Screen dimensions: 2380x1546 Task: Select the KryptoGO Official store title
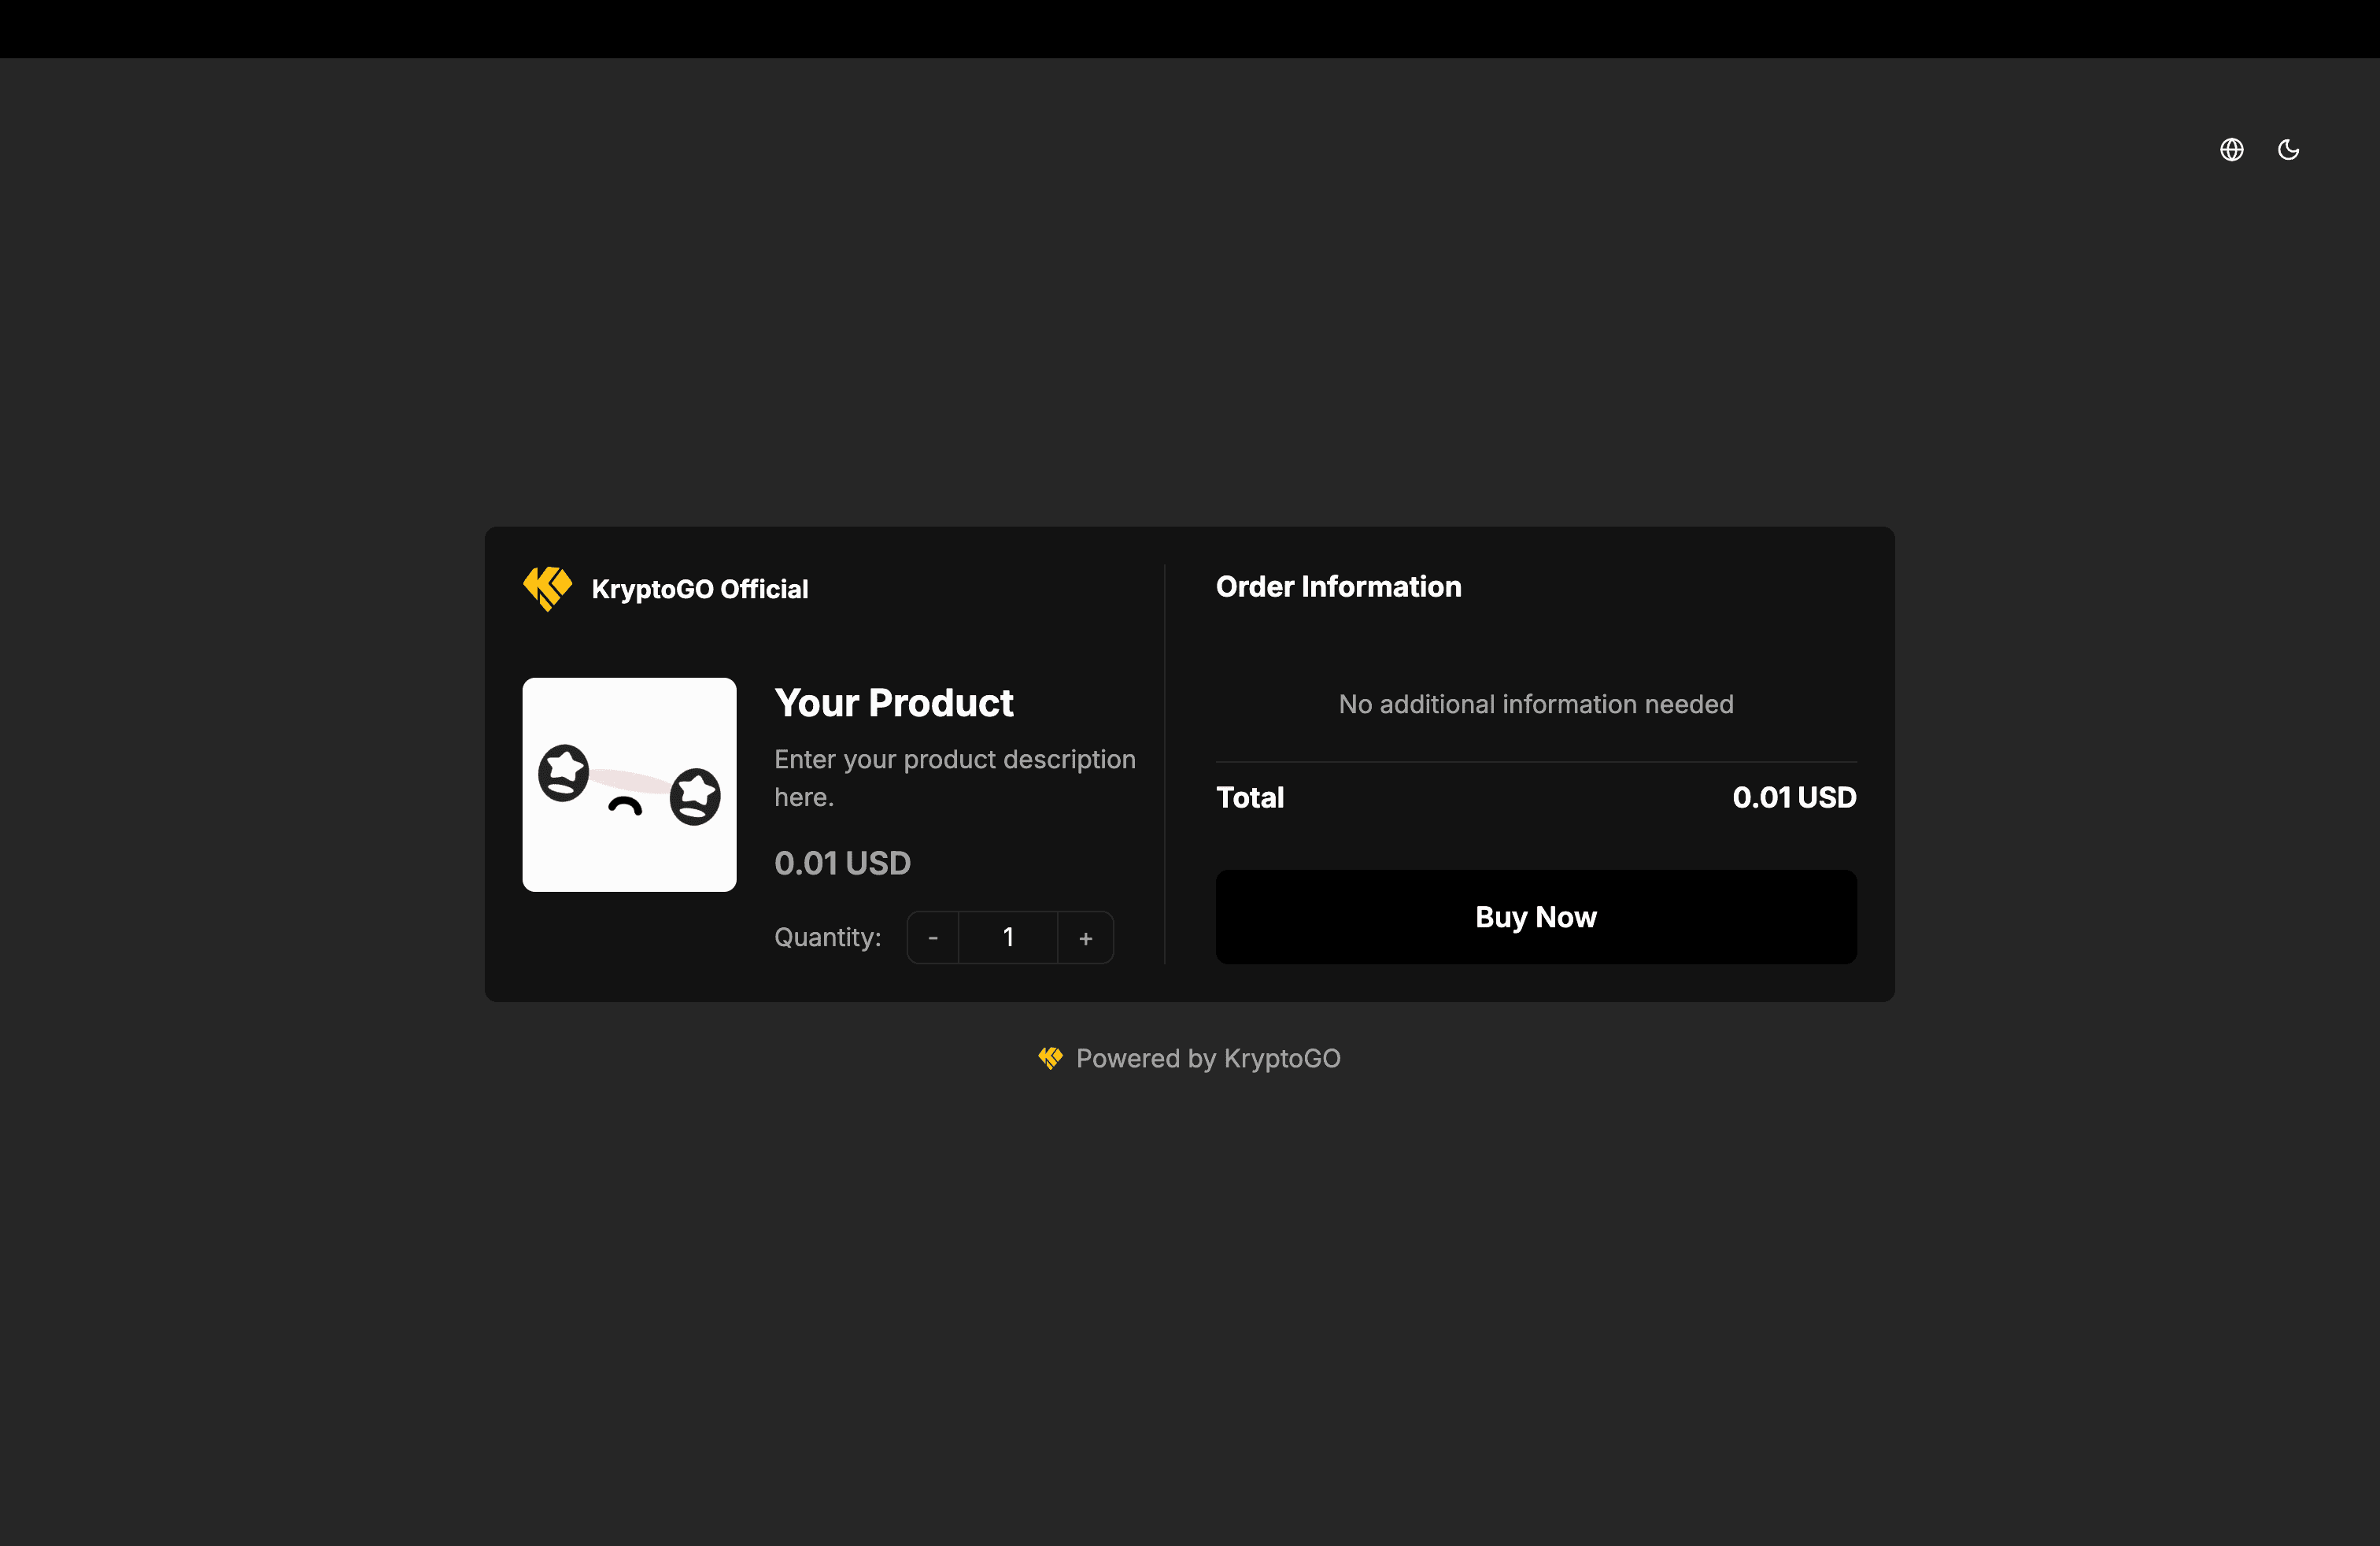tap(700, 588)
